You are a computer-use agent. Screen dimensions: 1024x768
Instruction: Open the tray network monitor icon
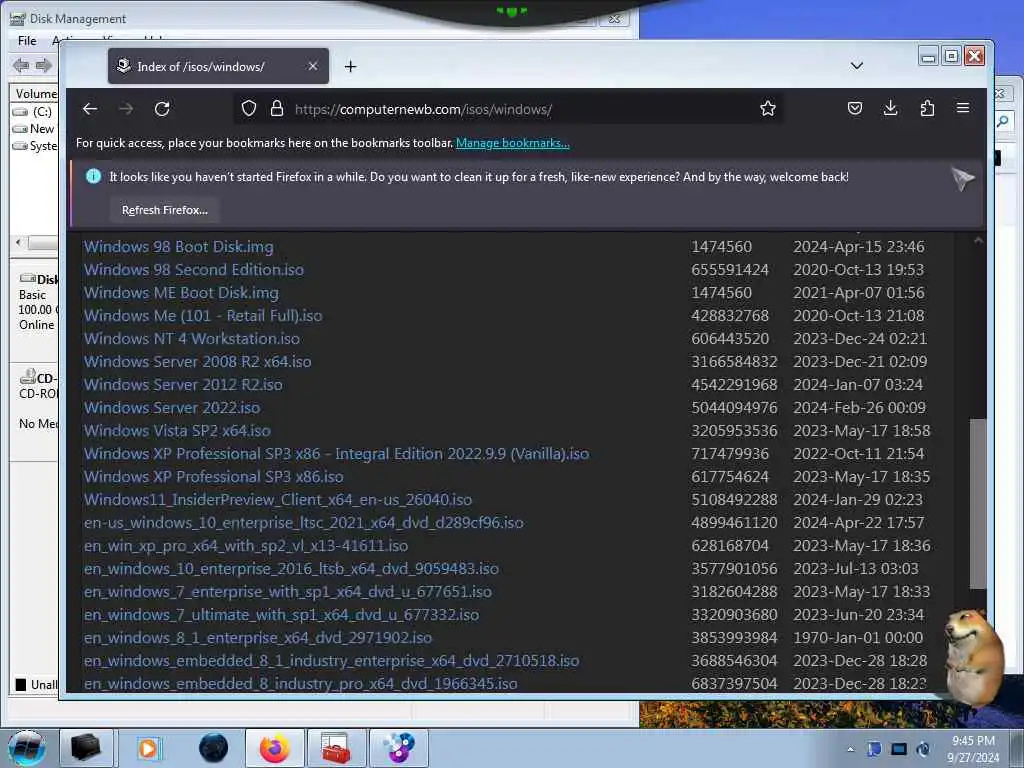pyautogui.click(x=899, y=750)
